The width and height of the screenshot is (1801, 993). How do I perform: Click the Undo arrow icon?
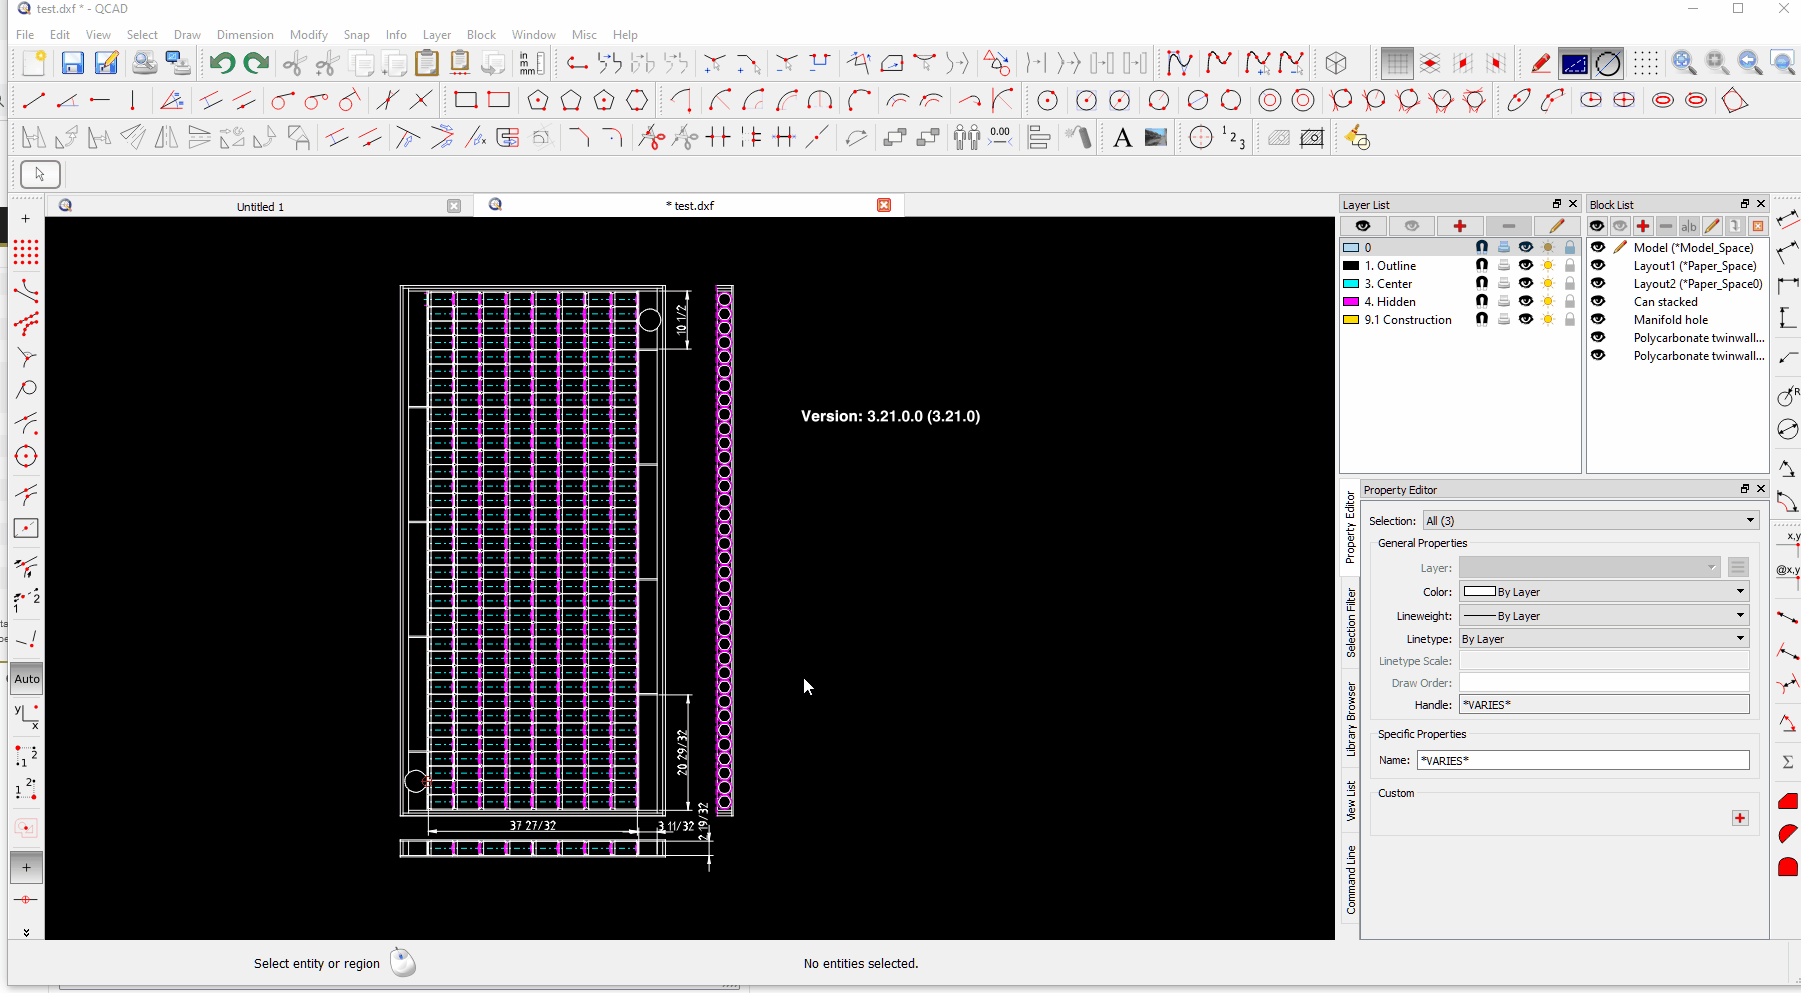click(x=222, y=64)
